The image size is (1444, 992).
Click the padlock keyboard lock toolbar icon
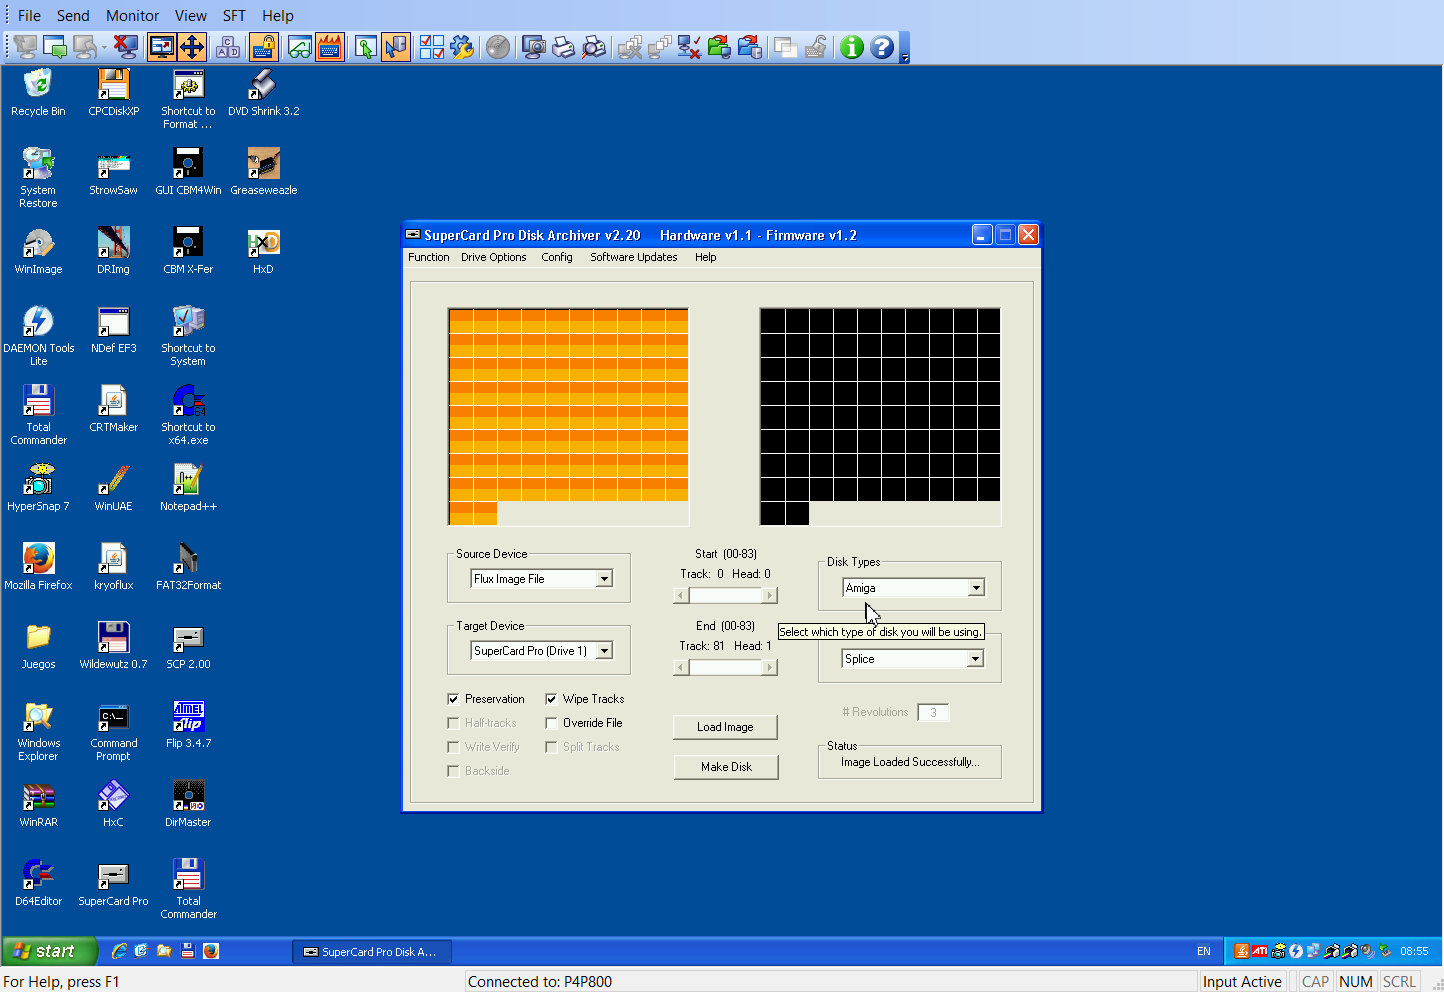click(x=264, y=47)
